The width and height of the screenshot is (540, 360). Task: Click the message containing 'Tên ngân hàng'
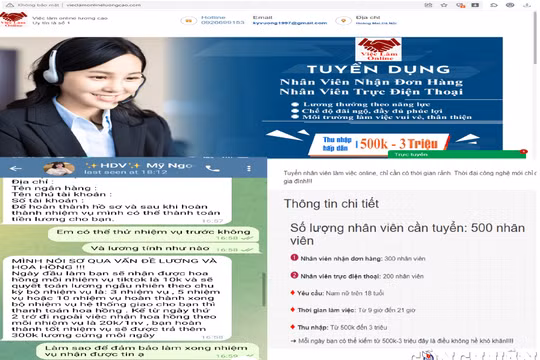(x=117, y=200)
